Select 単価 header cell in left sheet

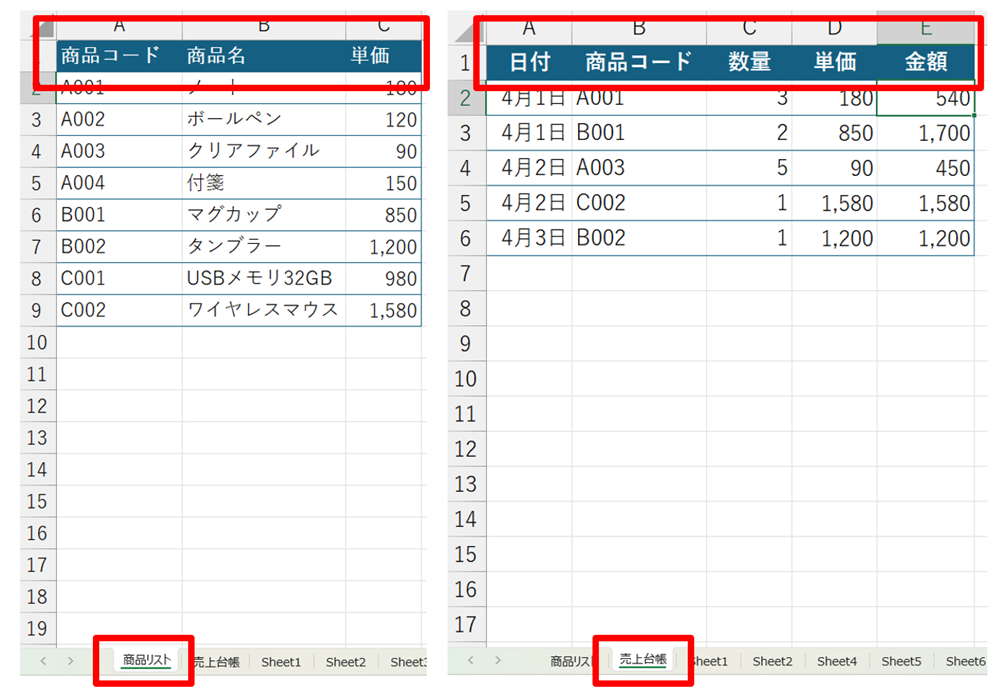(383, 56)
